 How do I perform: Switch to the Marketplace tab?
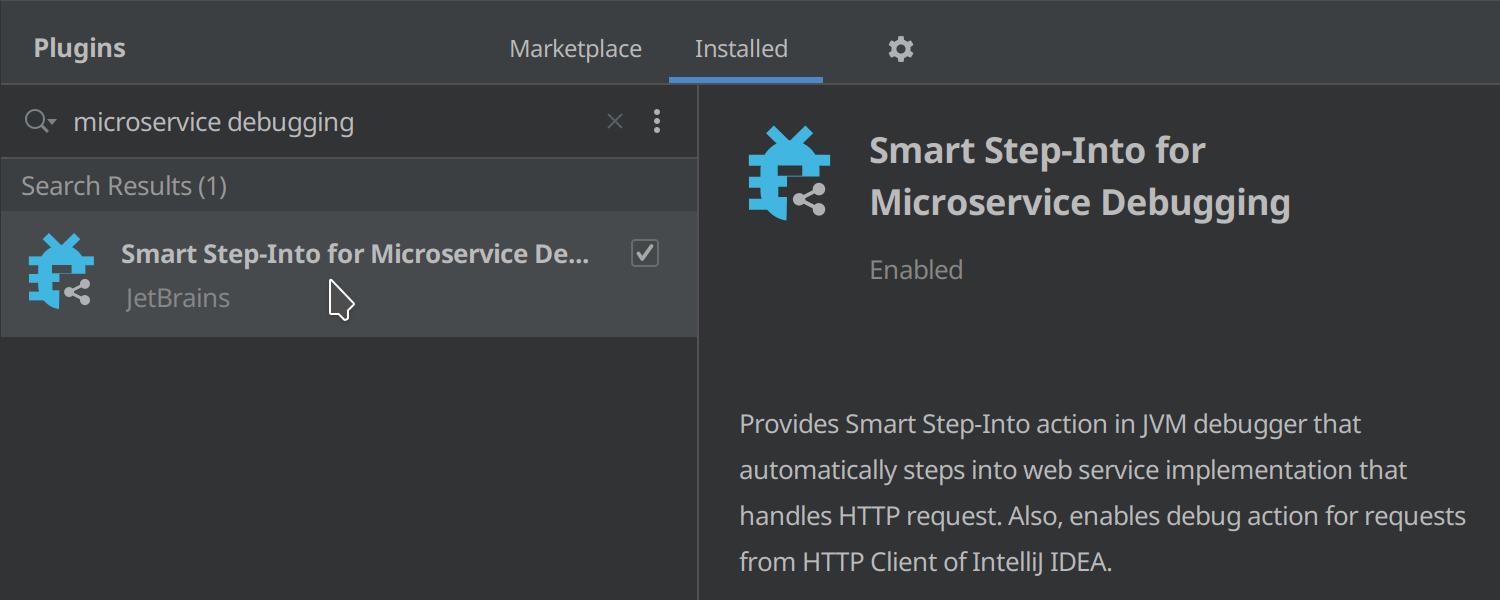pos(576,49)
